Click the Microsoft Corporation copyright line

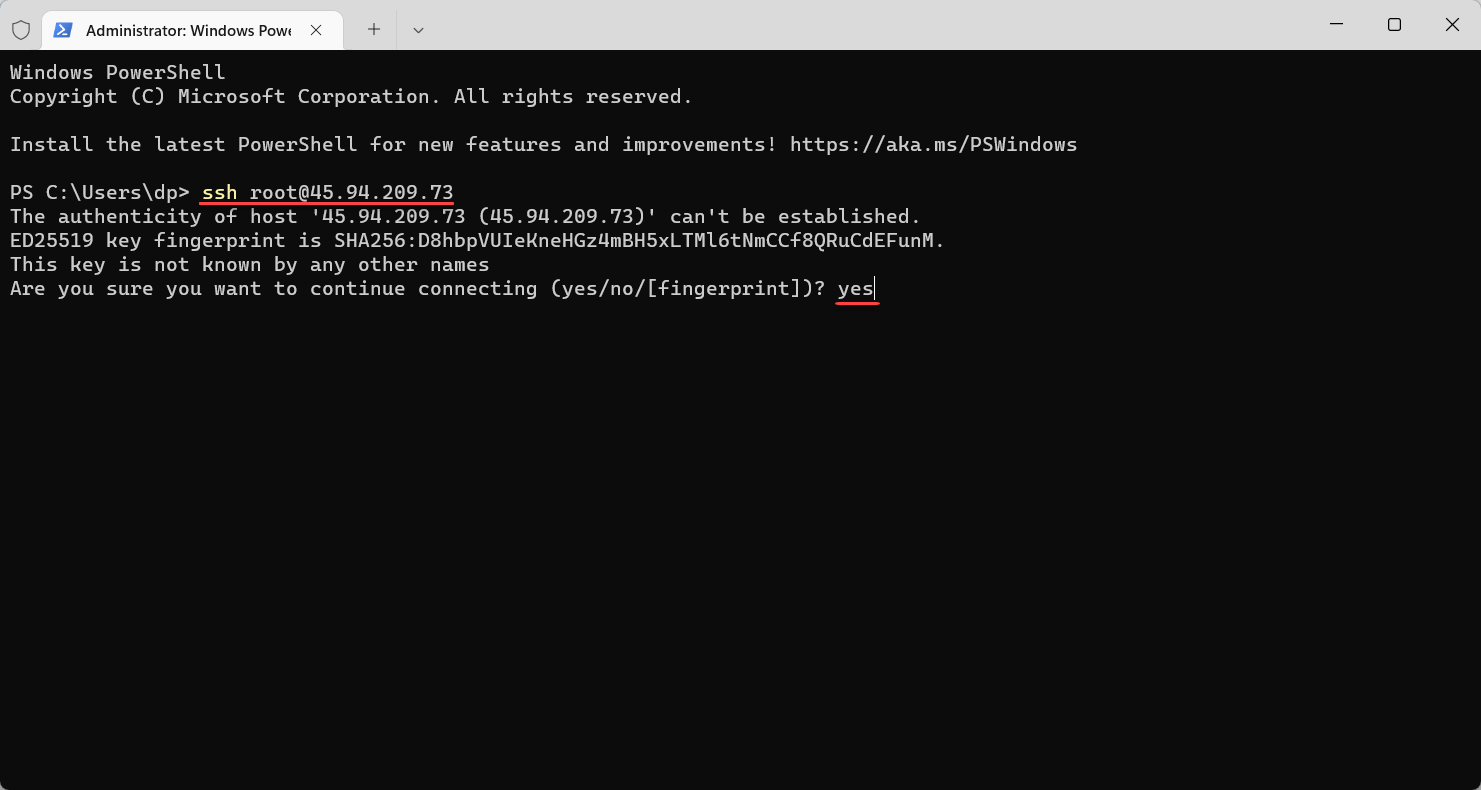click(351, 96)
